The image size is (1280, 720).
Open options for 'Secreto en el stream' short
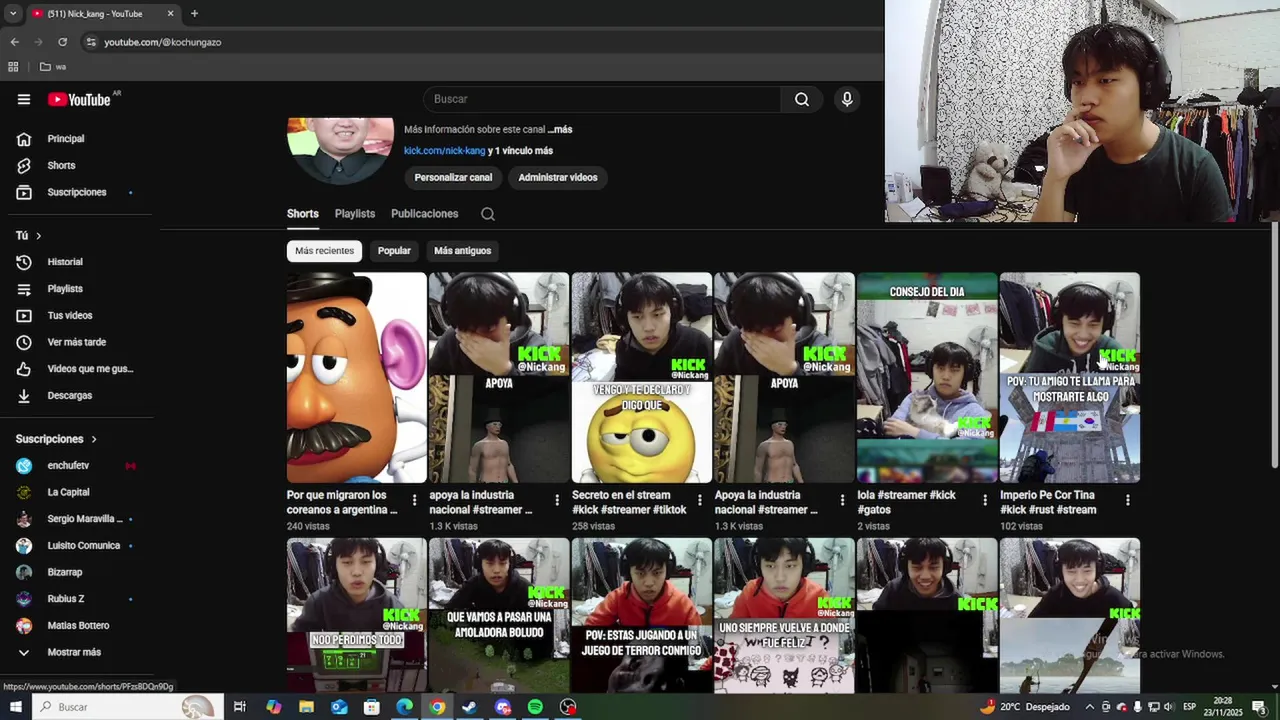pos(700,500)
